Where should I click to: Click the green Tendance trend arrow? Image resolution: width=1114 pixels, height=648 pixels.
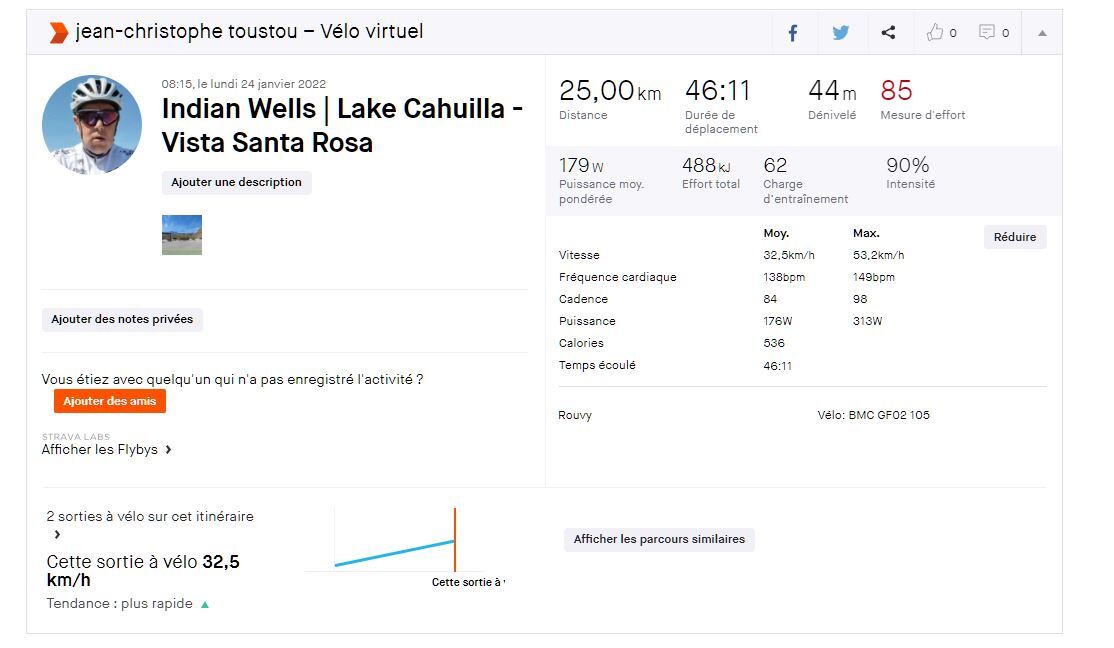pyautogui.click(x=205, y=604)
